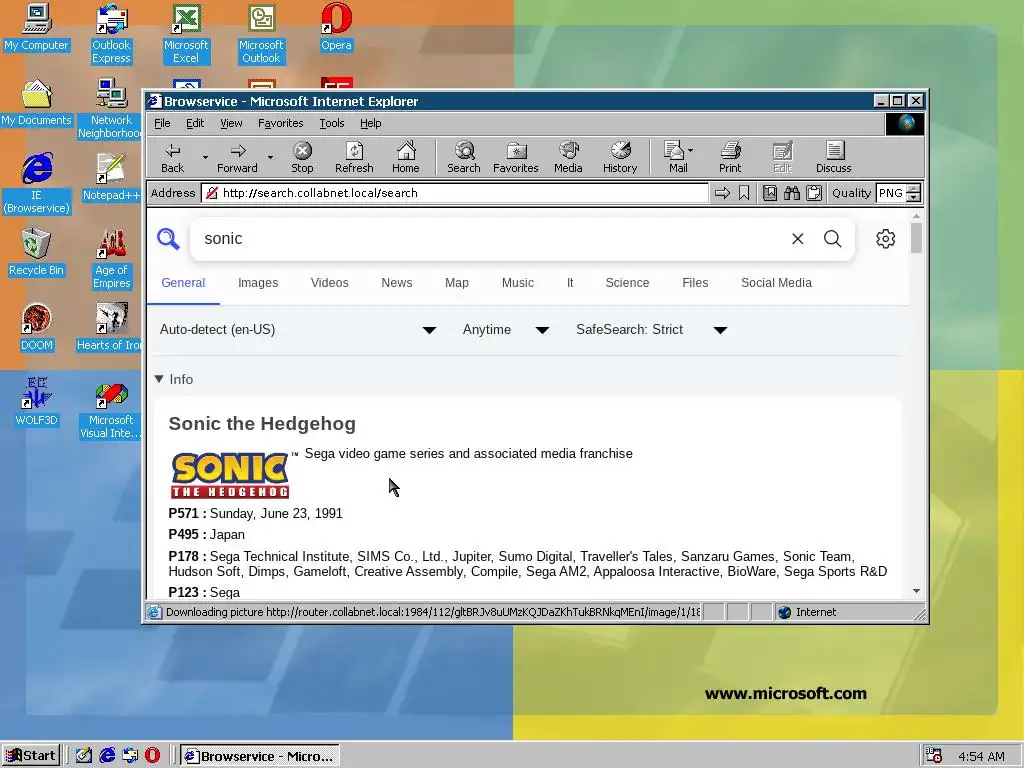
Task: Open the Tools menu
Action: (x=332, y=123)
